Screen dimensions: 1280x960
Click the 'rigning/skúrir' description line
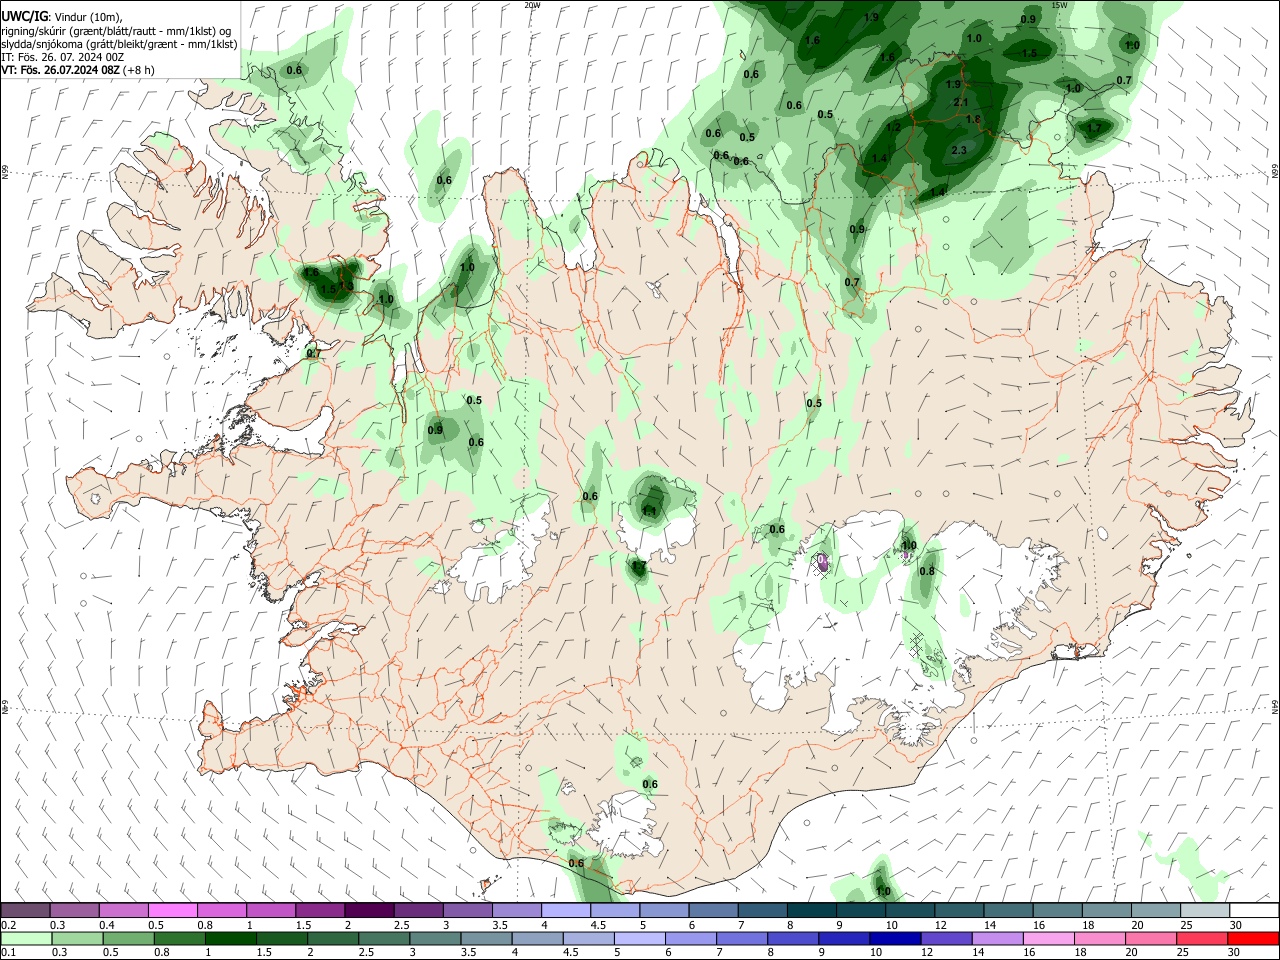tap(117, 31)
